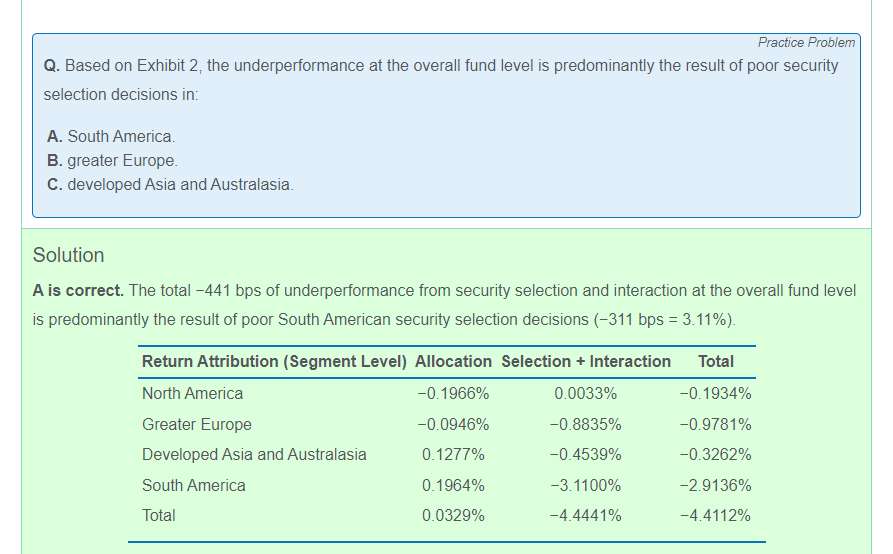Click the Solution heading

68,255
